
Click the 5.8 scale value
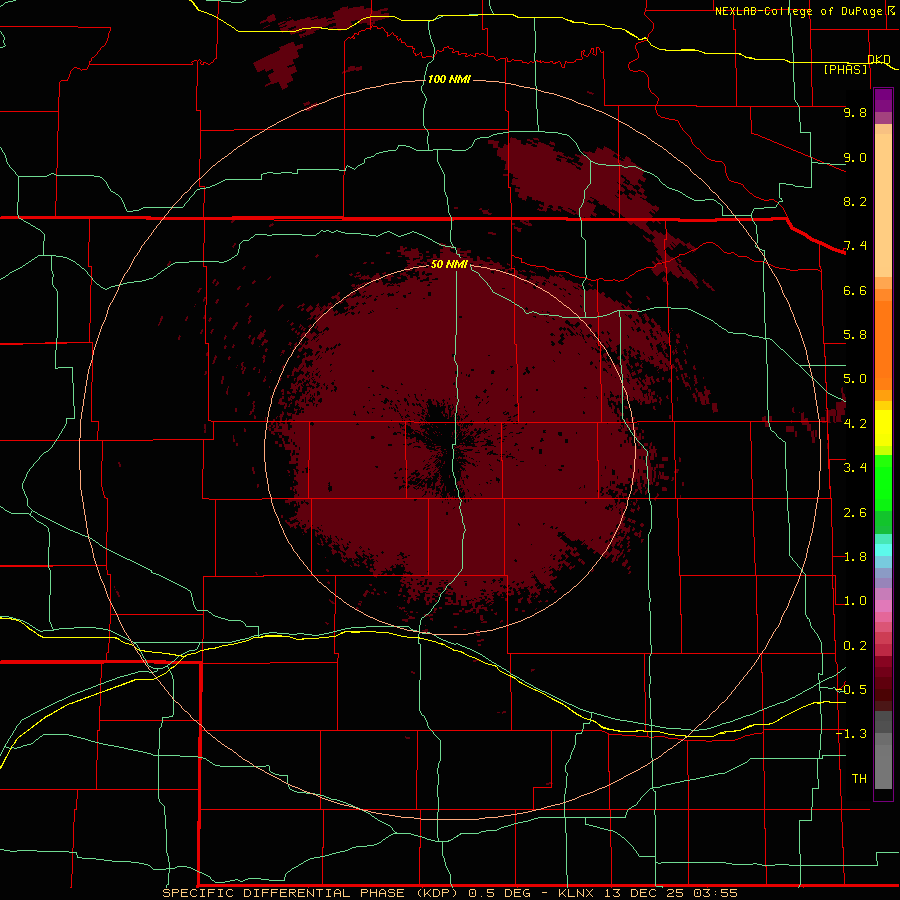[855, 335]
